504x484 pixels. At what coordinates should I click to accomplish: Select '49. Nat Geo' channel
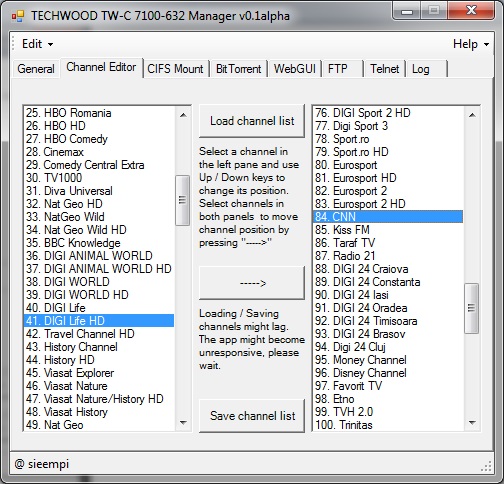(x=99, y=425)
